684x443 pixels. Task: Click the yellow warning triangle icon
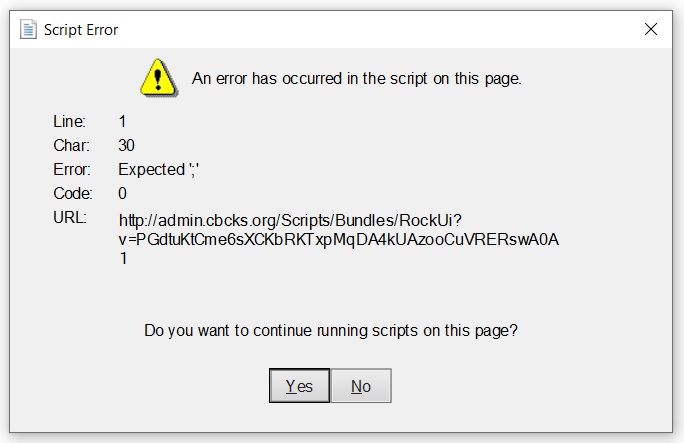tap(157, 76)
